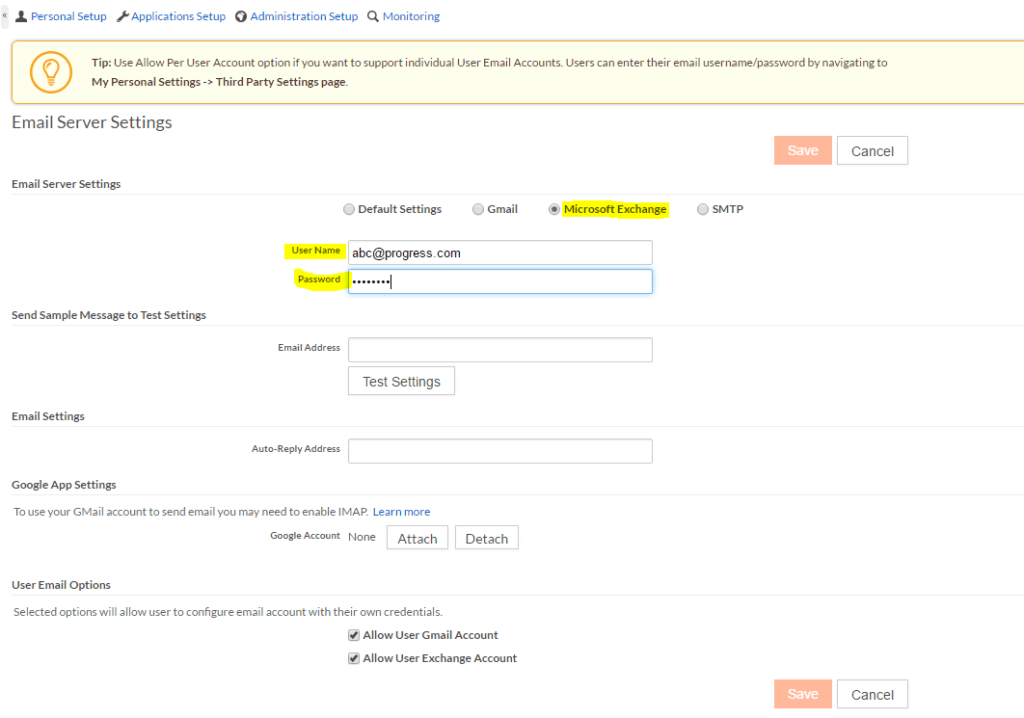This screenshot has width=1024, height=718.
Task: Open the Applications Setup menu
Action: coord(171,17)
